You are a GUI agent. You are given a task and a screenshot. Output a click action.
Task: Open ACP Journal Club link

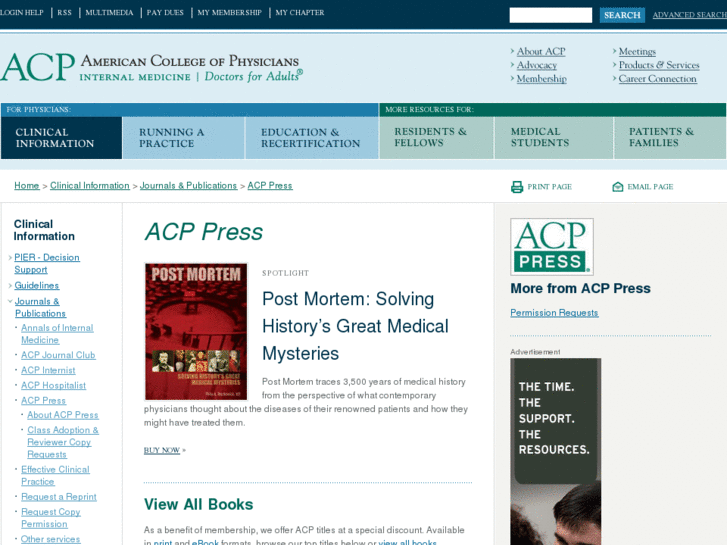click(x=58, y=355)
